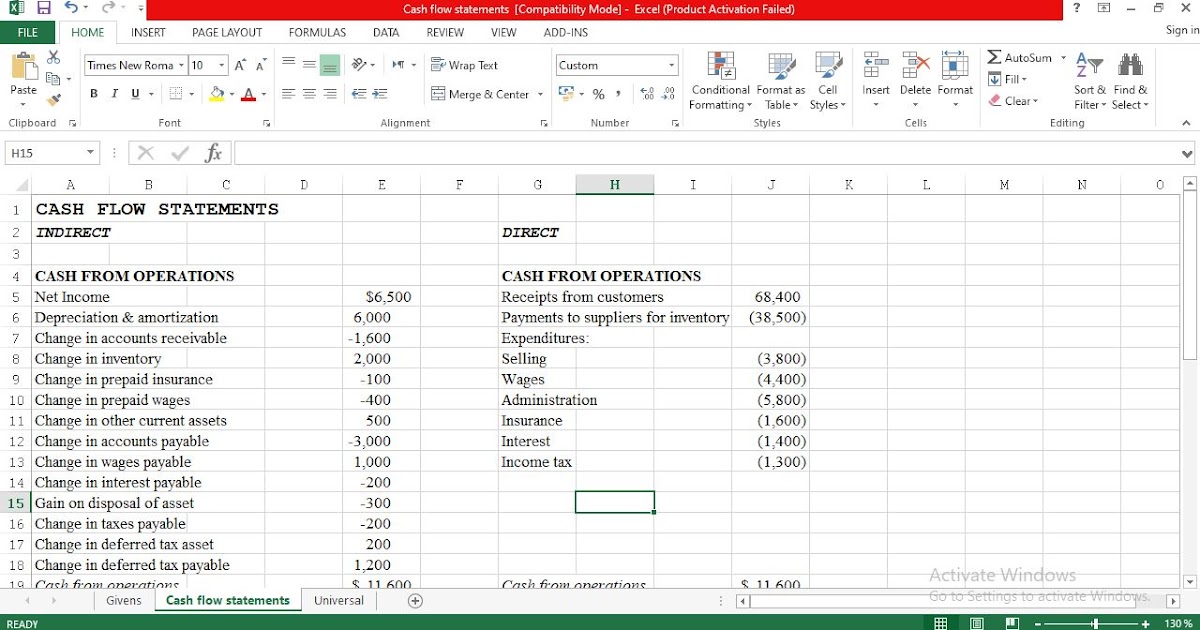
Task: Open Conditional Formatting menu
Action: click(720, 81)
